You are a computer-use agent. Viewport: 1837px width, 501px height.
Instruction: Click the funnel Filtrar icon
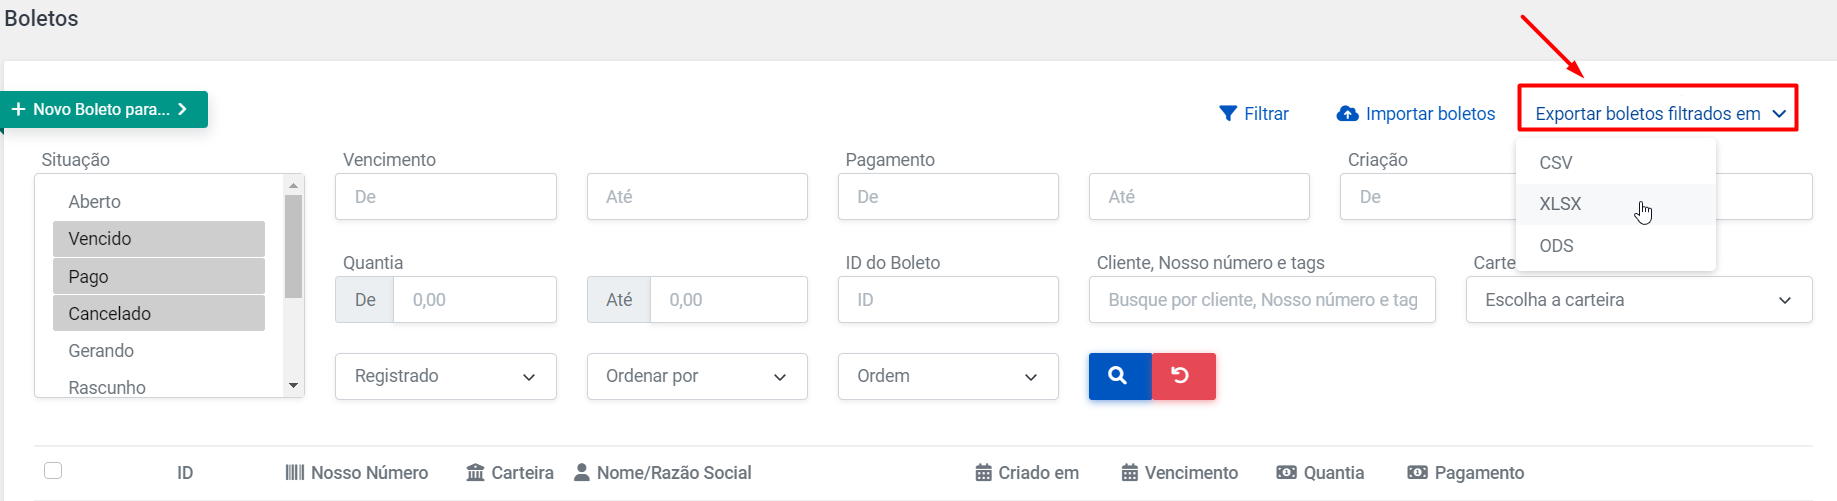[x=1228, y=114]
